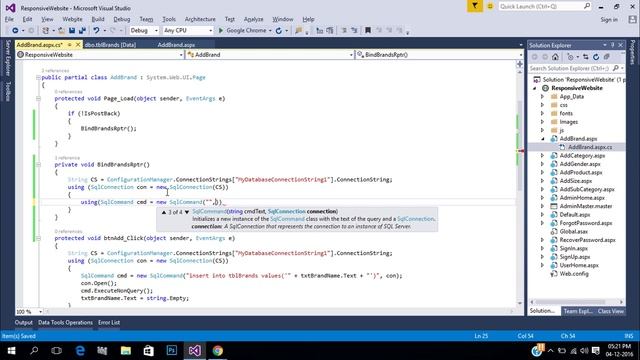Open the 100 % zoom dropdown

pos(40,312)
